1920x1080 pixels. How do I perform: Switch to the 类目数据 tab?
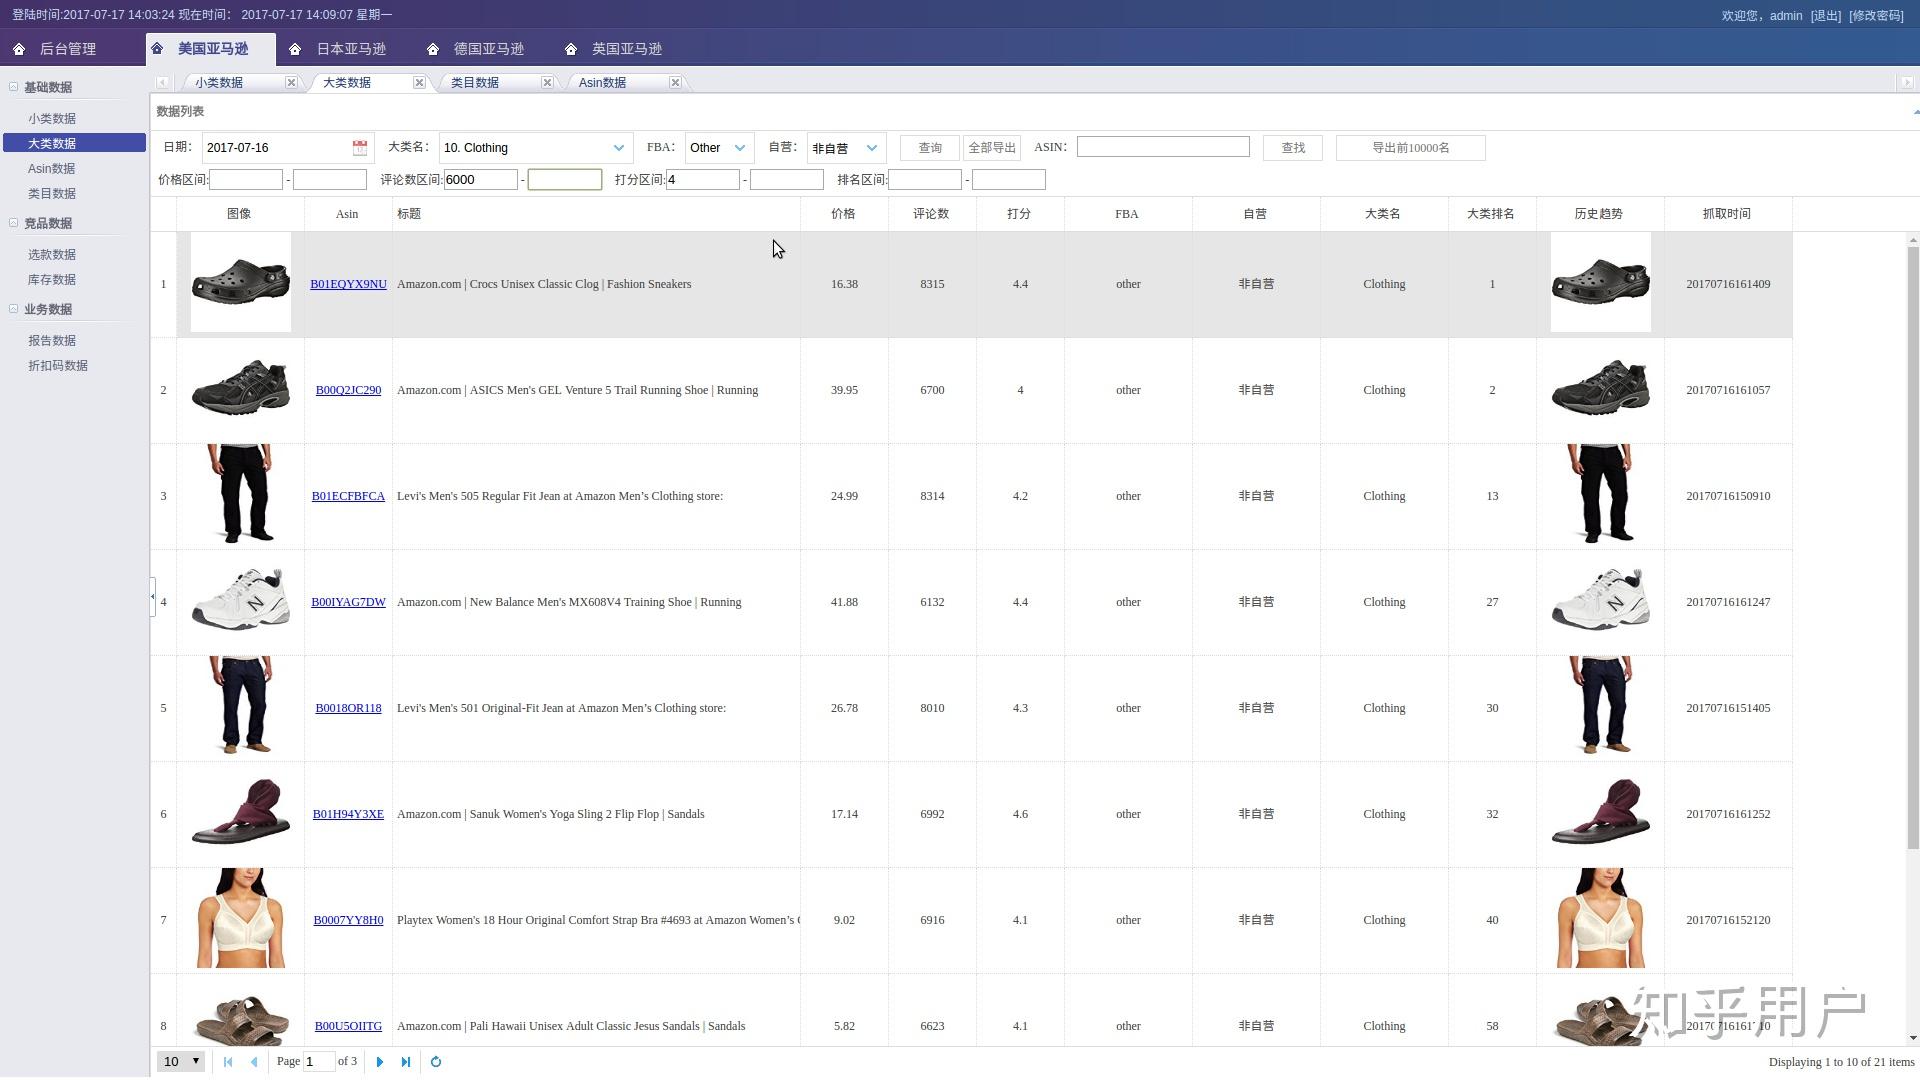[475, 83]
